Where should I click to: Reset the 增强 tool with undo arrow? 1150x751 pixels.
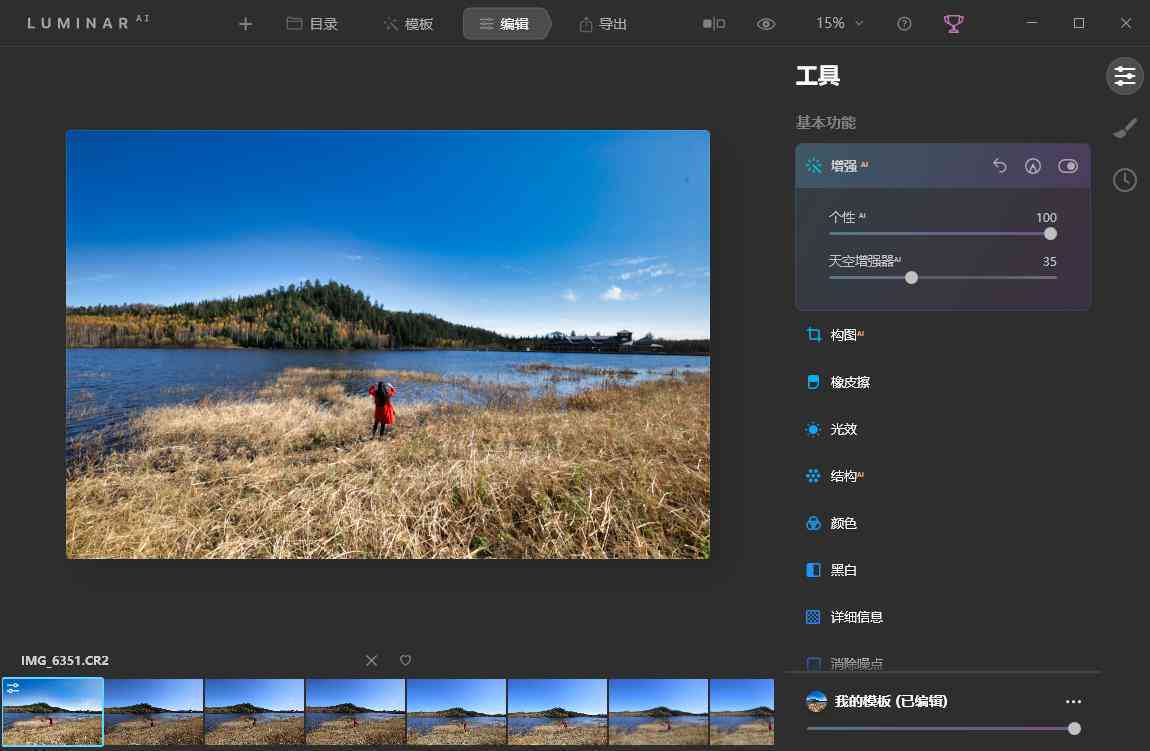point(999,166)
